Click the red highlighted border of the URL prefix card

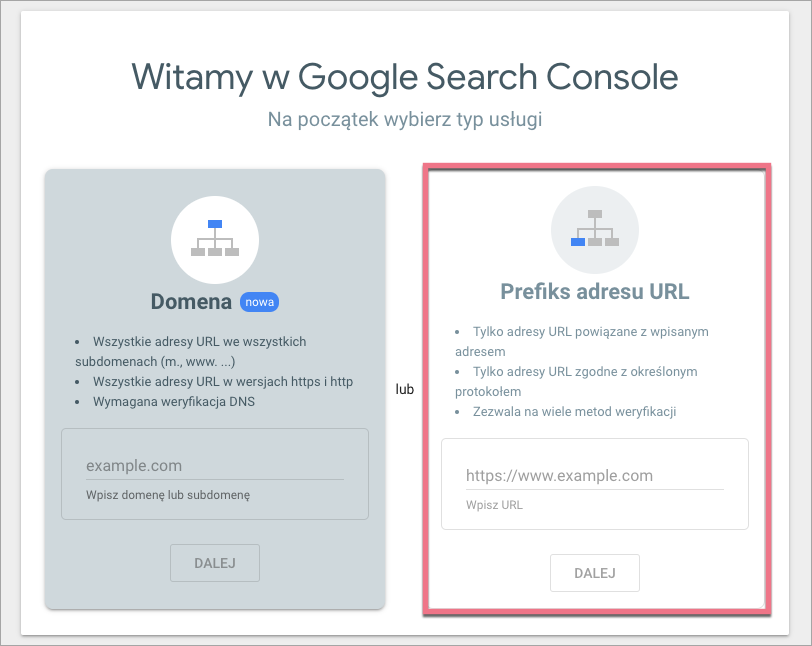595,165
